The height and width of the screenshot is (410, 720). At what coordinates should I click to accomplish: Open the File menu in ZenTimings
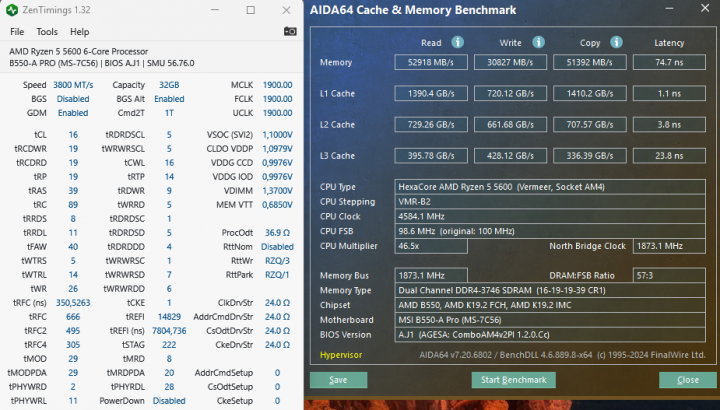click(x=17, y=32)
